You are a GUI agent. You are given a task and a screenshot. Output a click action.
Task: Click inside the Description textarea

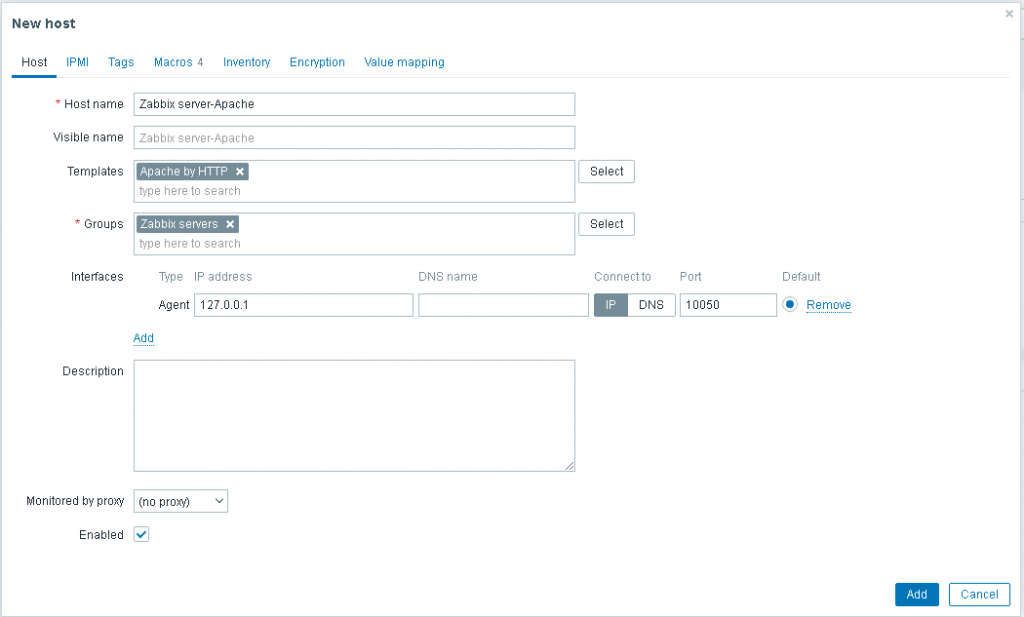354,416
